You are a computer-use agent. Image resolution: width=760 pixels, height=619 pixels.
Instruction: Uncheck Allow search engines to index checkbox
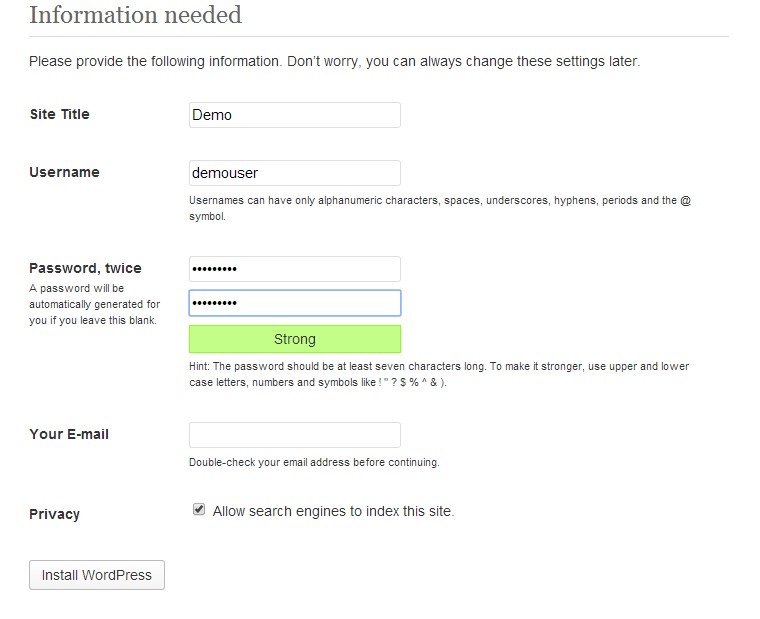tap(199, 509)
